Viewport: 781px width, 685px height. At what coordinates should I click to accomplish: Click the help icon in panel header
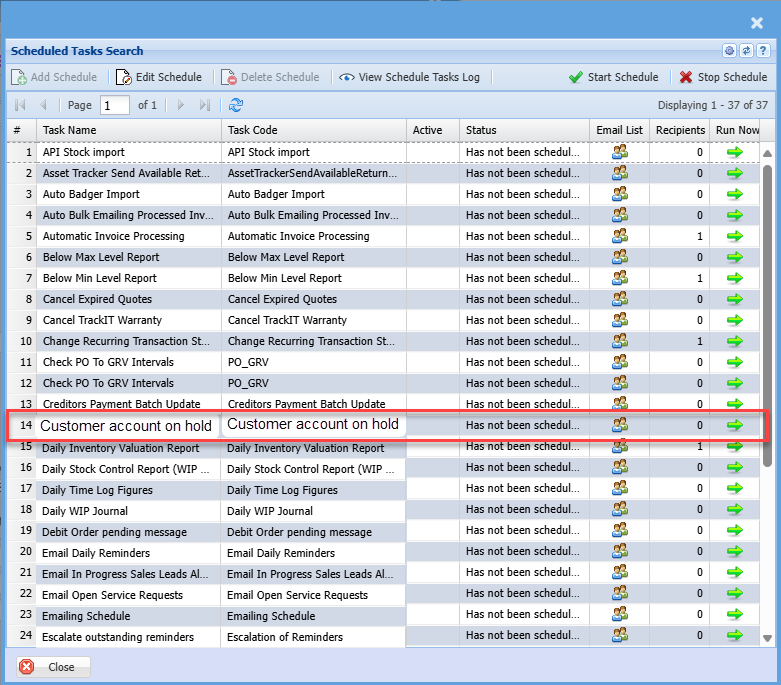(x=762, y=51)
